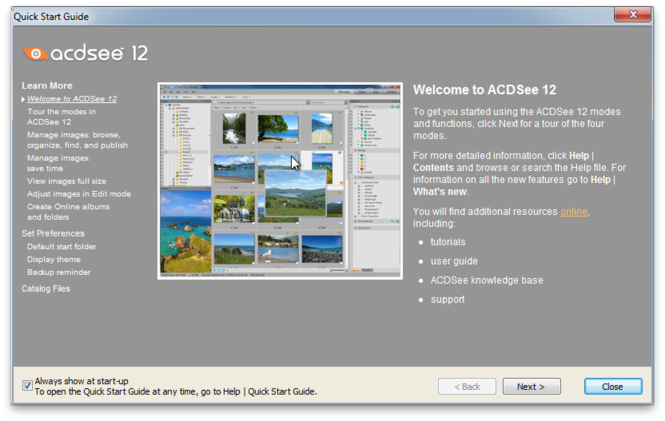
Task: Select Manage images: browse, organize, find, publish
Action: (x=77, y=140)
